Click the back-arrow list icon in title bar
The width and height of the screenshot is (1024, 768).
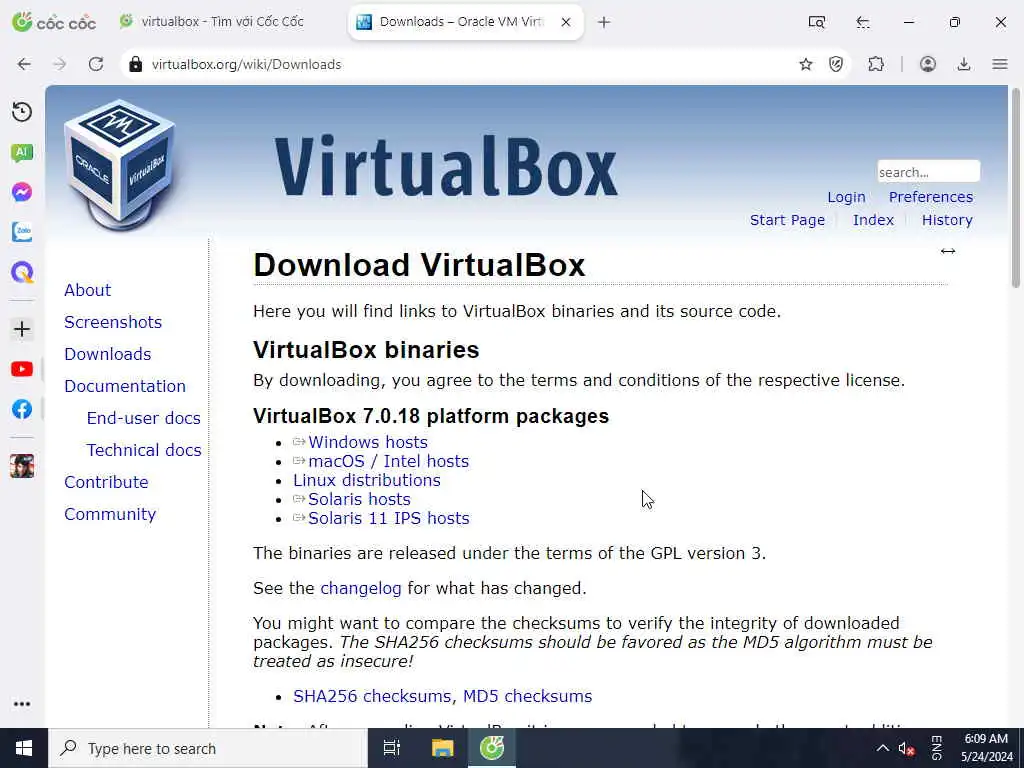pos(863,22)
